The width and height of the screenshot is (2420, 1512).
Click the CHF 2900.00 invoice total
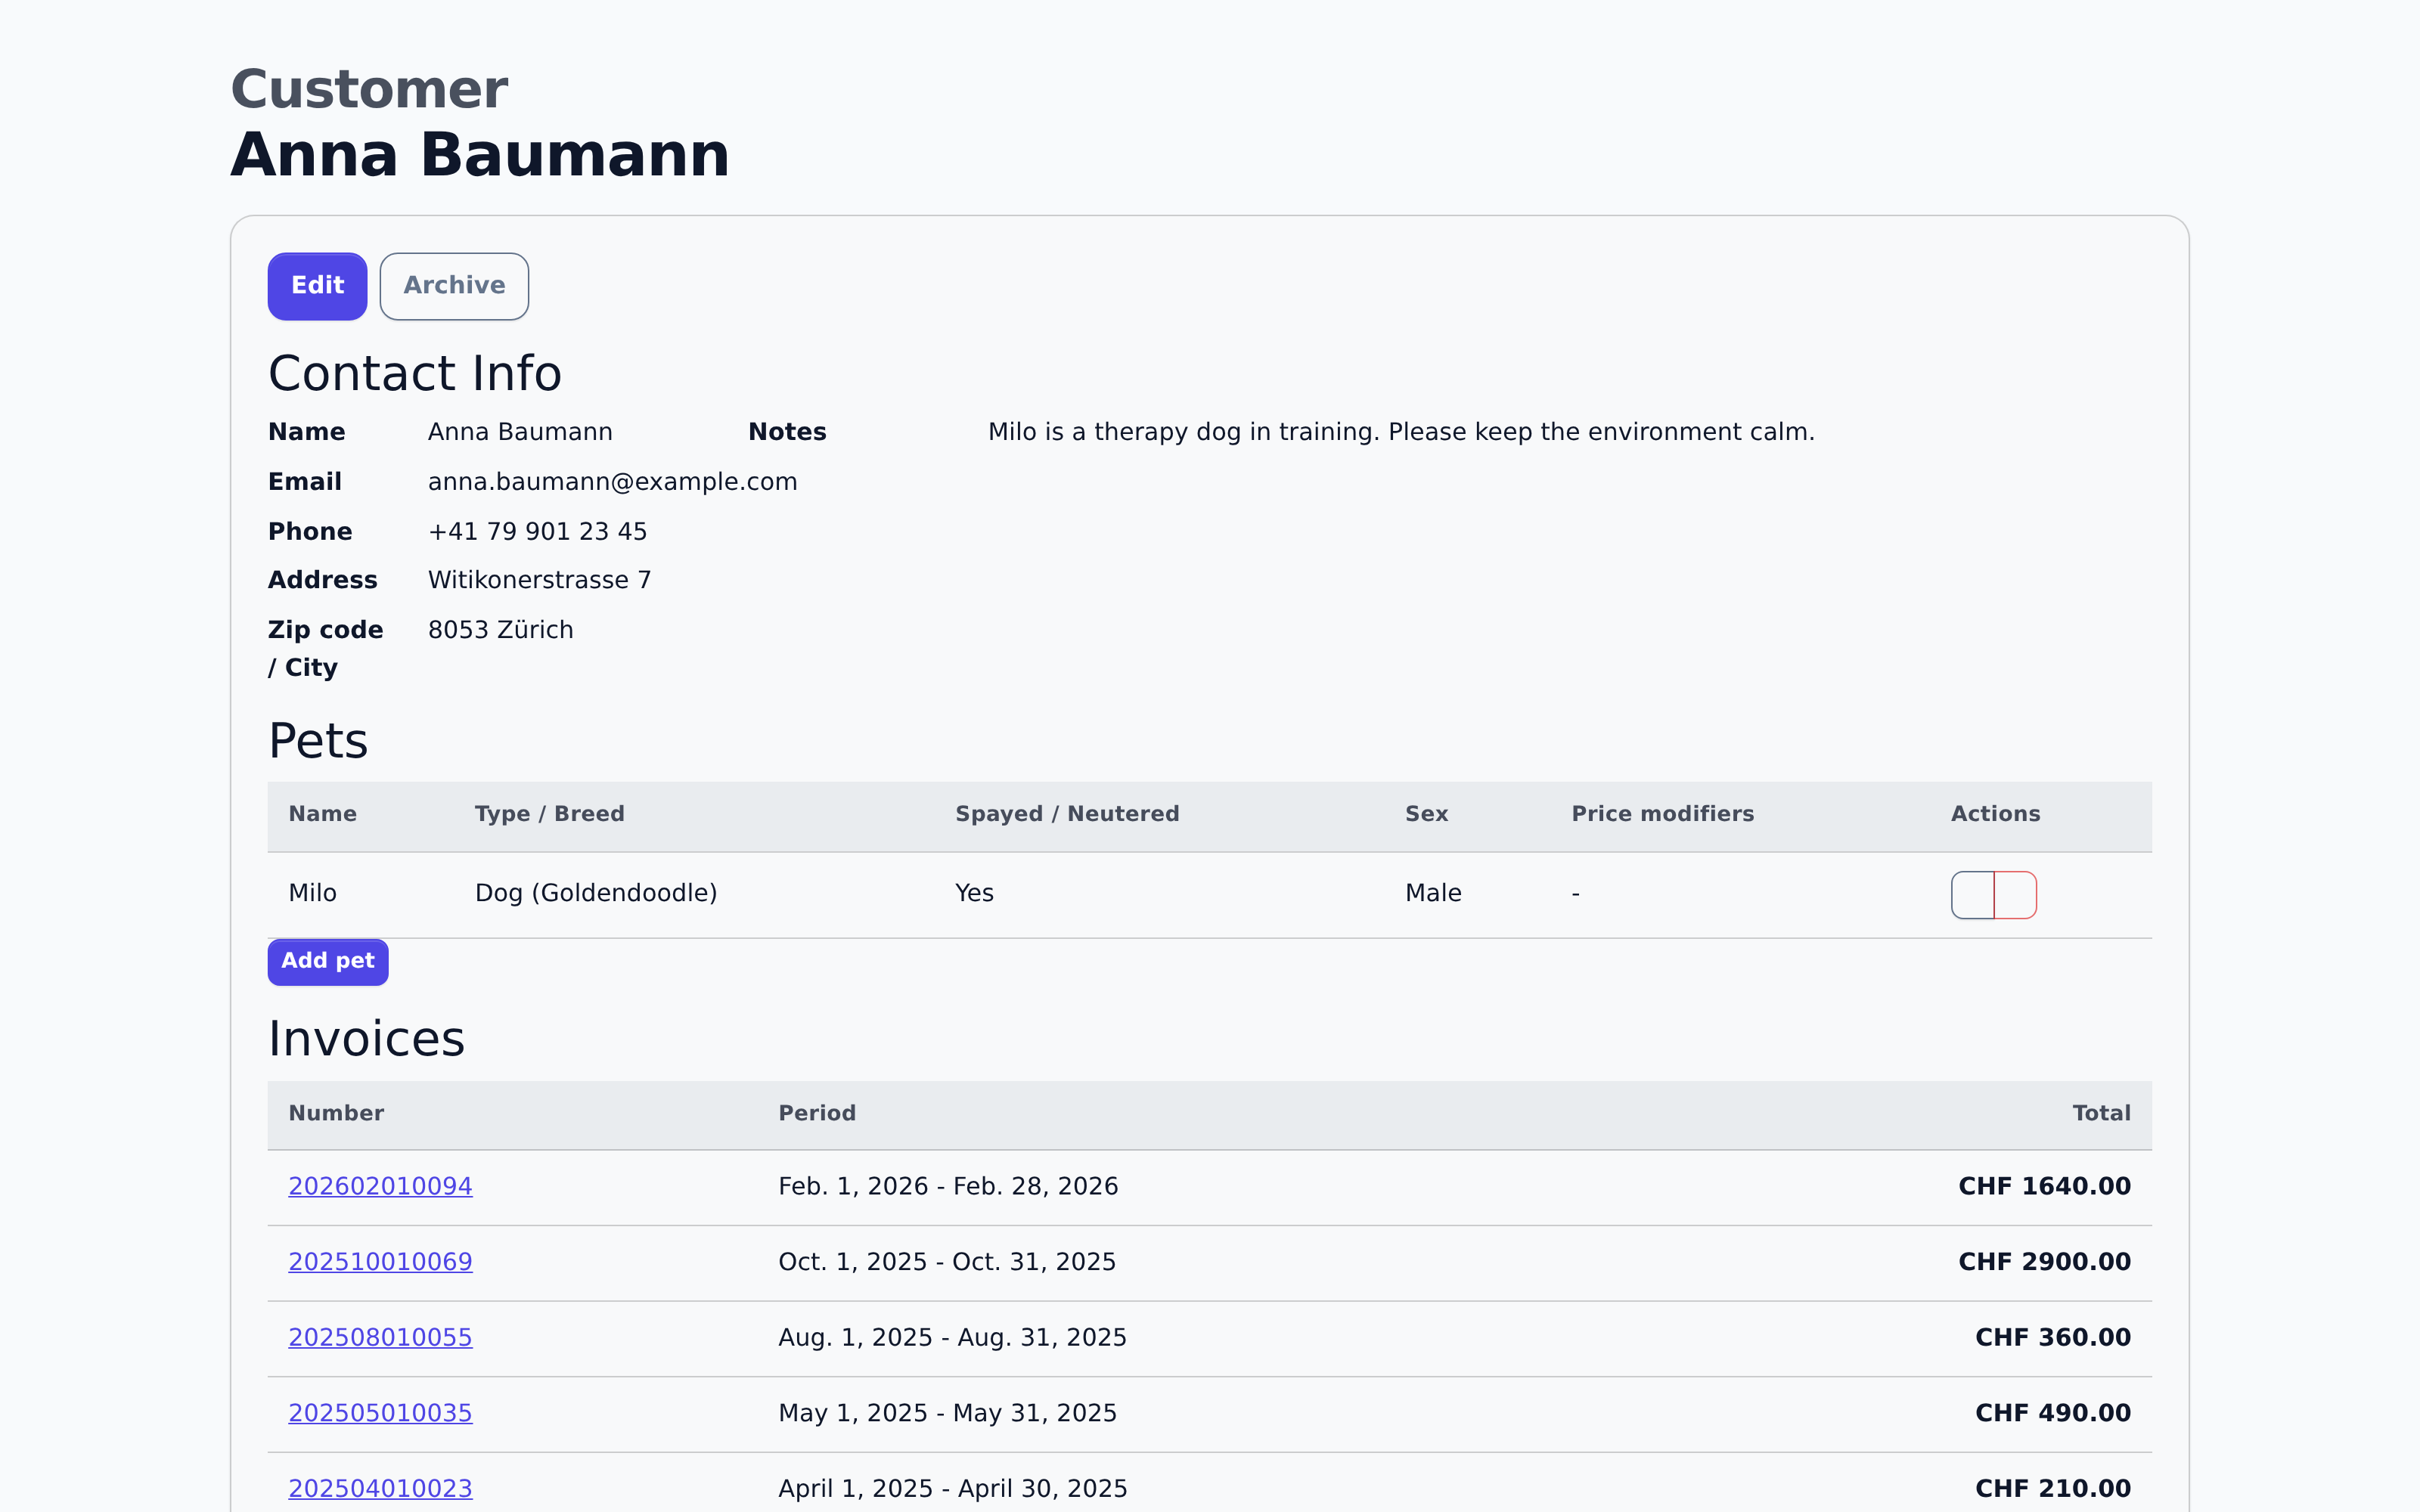pyautogui.click(x=2043, y=1262)
